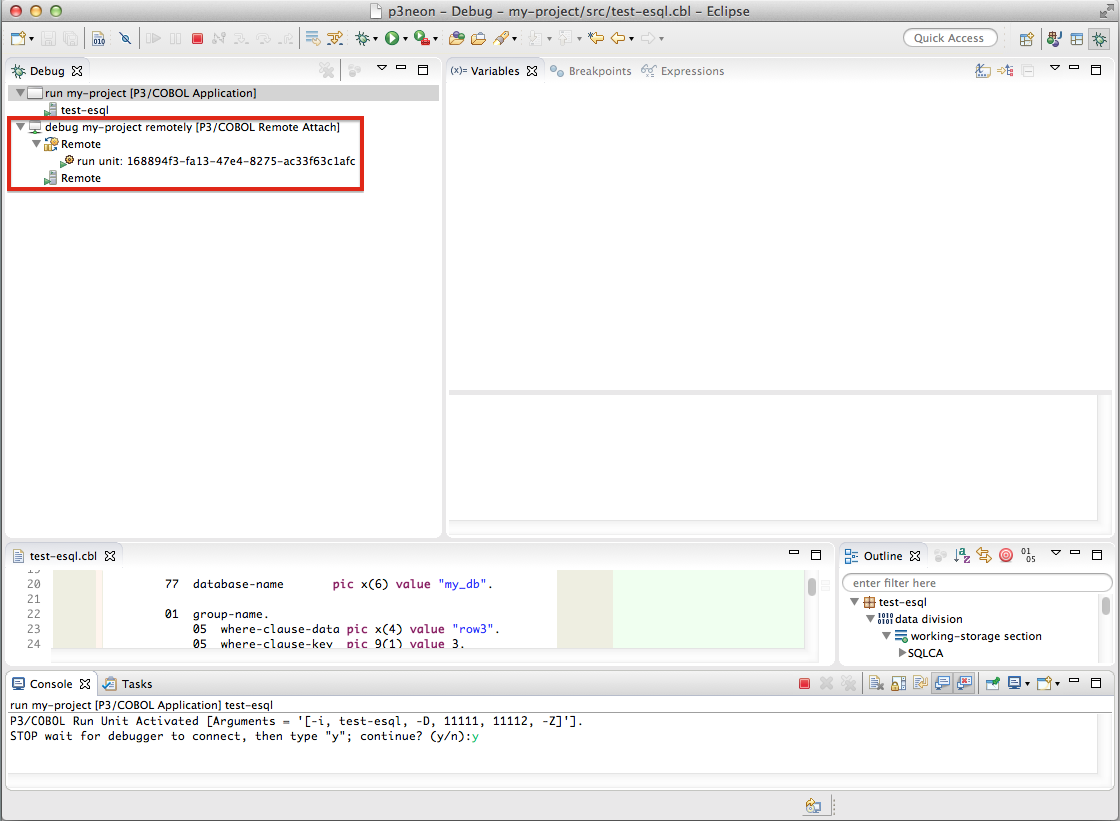Toggle Link with Editor in Outline
Screen dimensions: 1120x821
(984, 555)
